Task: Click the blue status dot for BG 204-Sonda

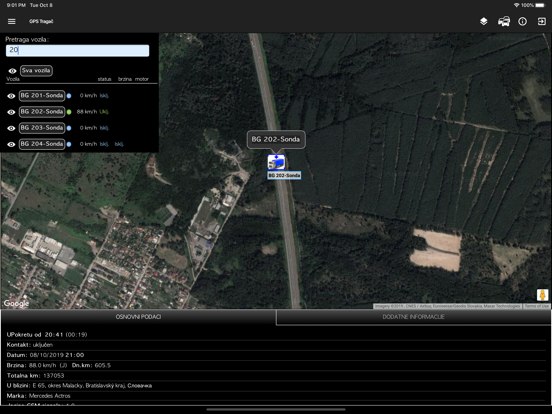Action: [x=69, y=144]
